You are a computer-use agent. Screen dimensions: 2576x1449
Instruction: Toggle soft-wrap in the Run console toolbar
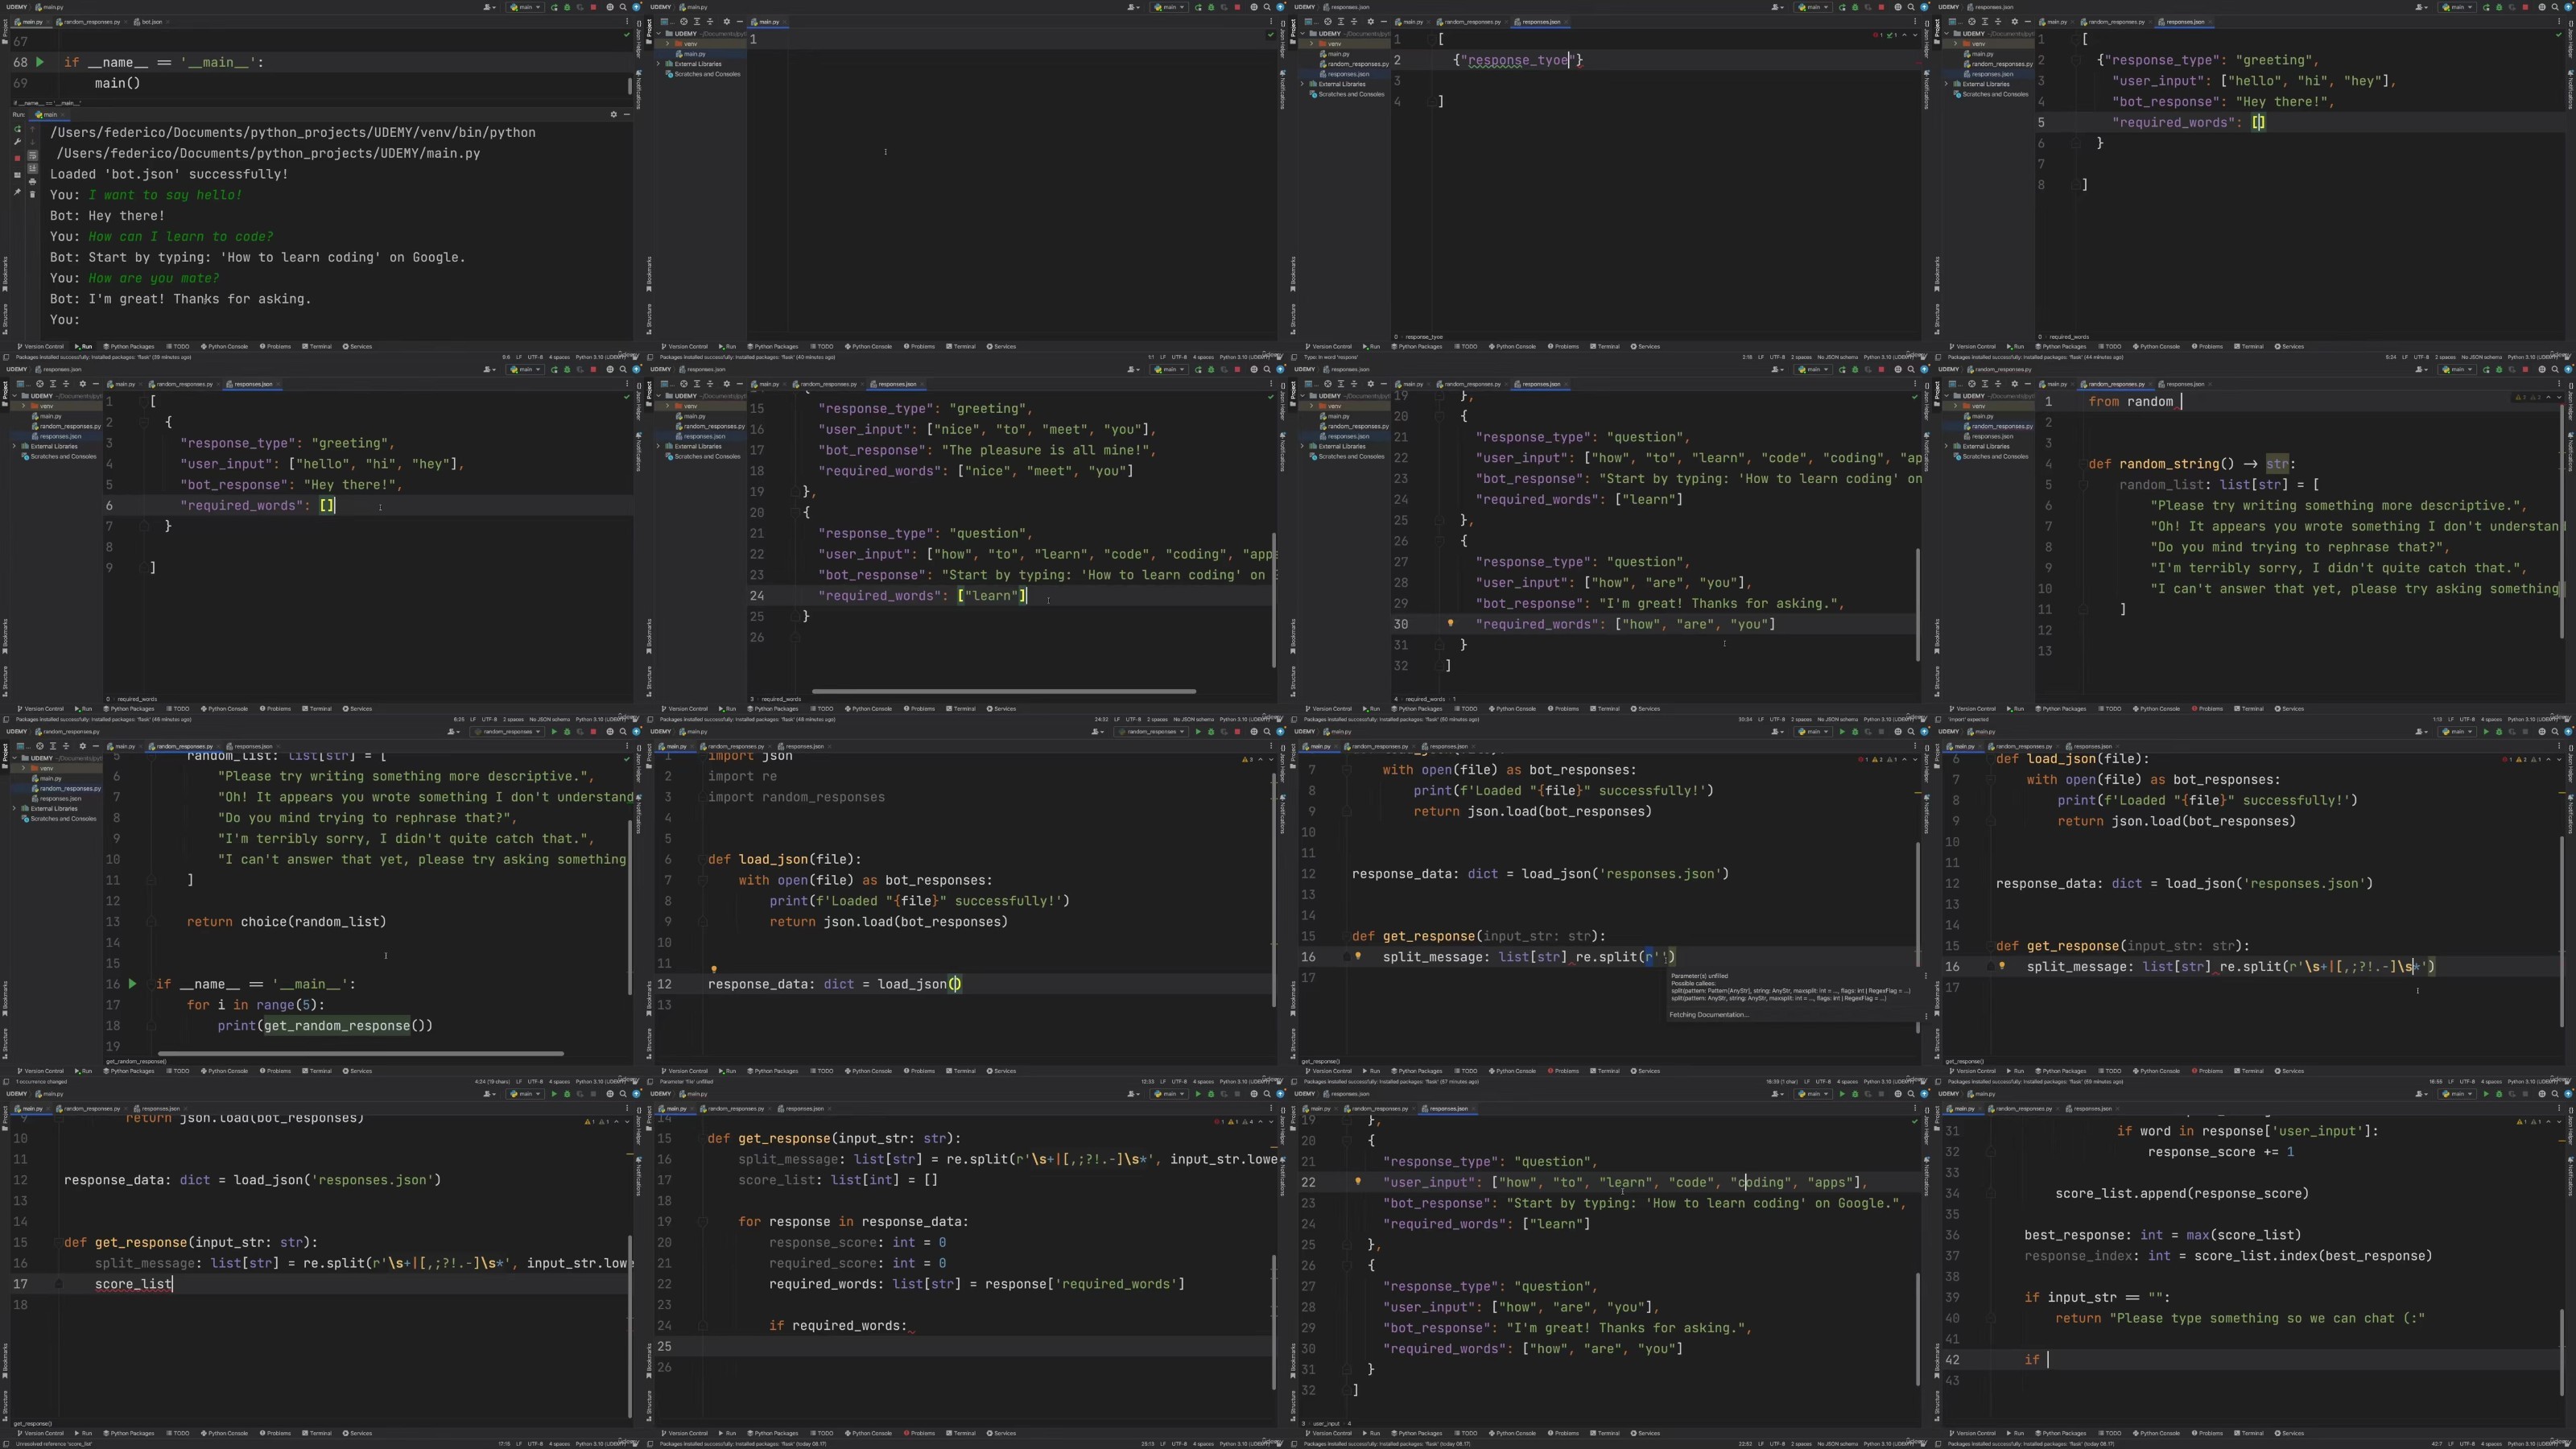(32, 156)
